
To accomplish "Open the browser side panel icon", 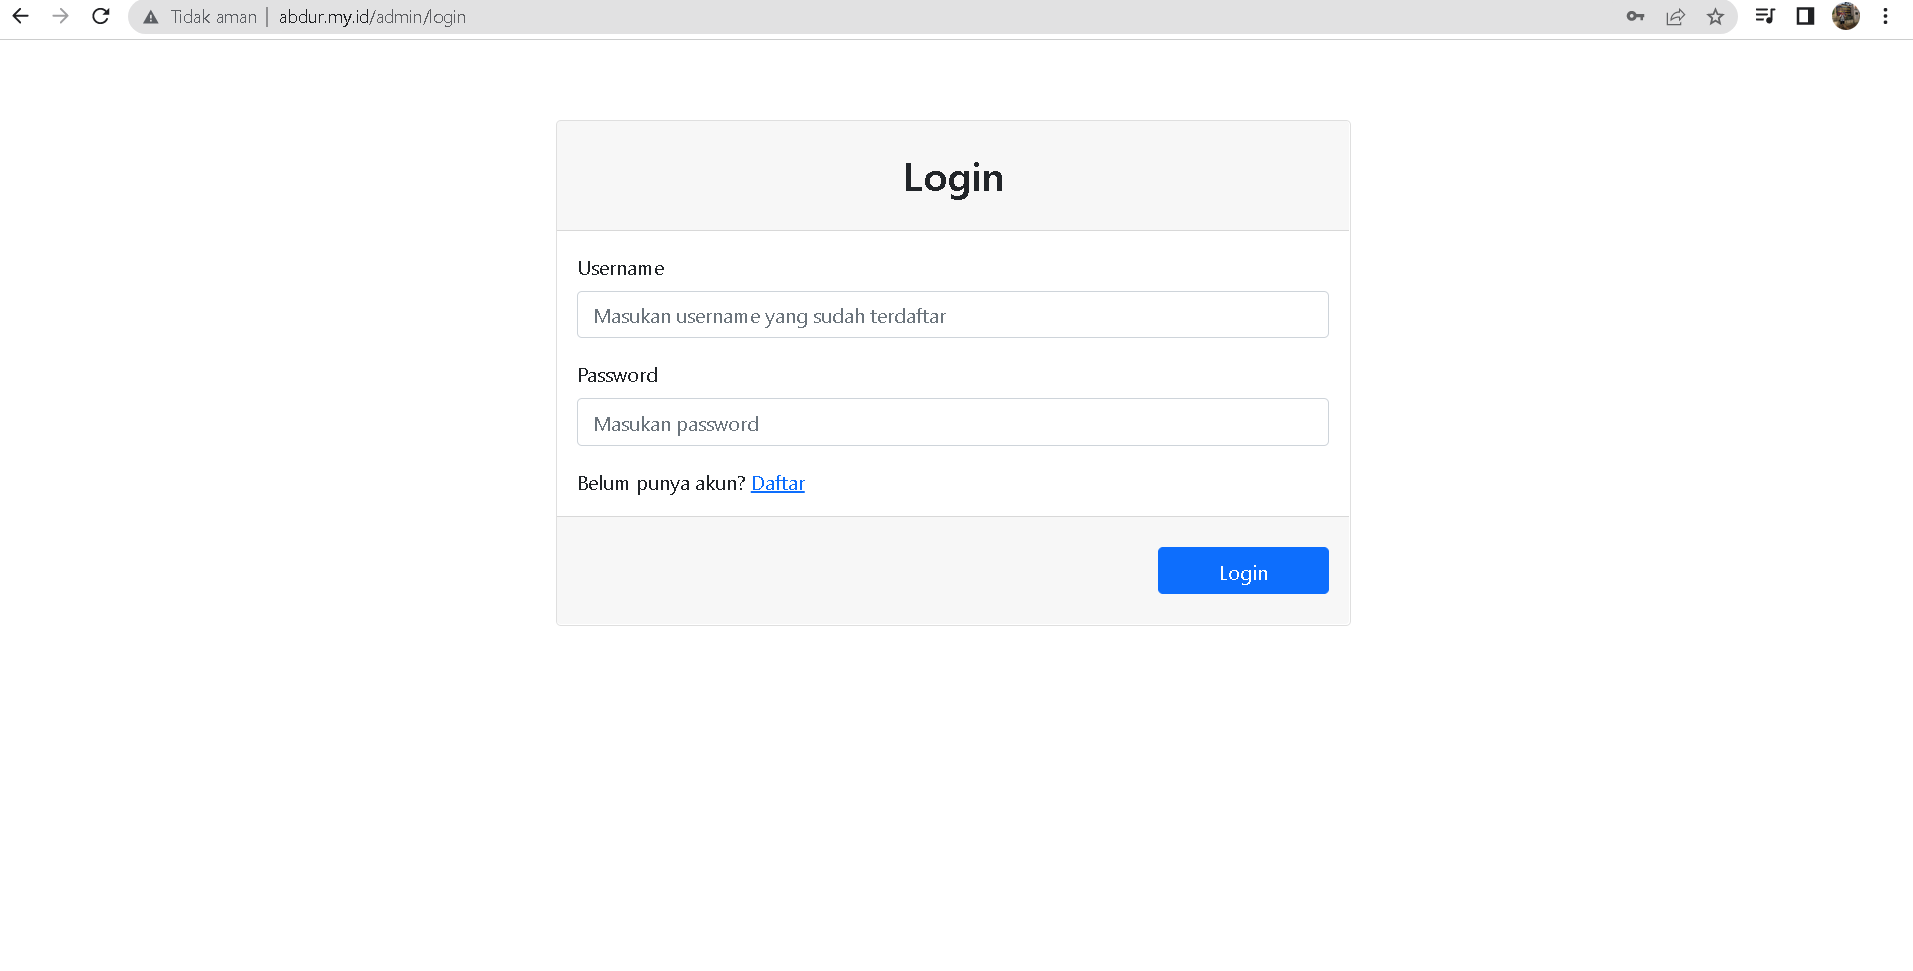I will click(1805, 16).
